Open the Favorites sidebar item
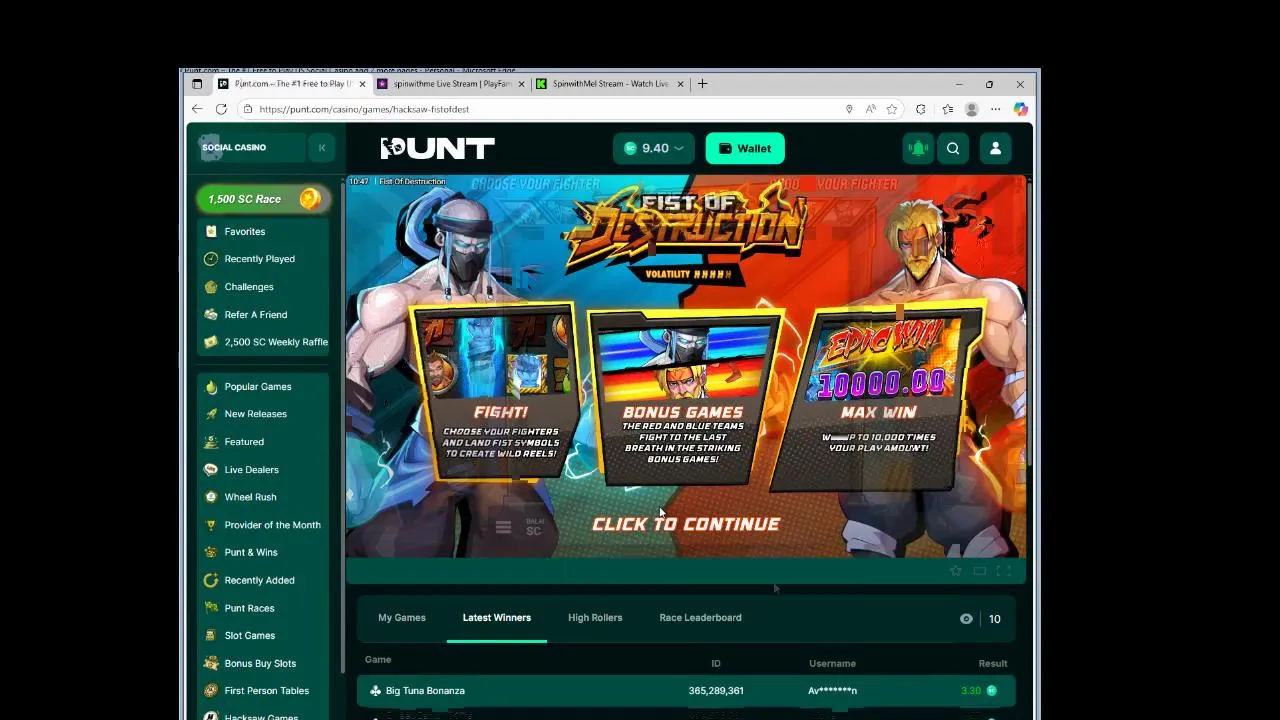Image resolution: width=1280 pixels, height=720 pixels. click(245, 231)
